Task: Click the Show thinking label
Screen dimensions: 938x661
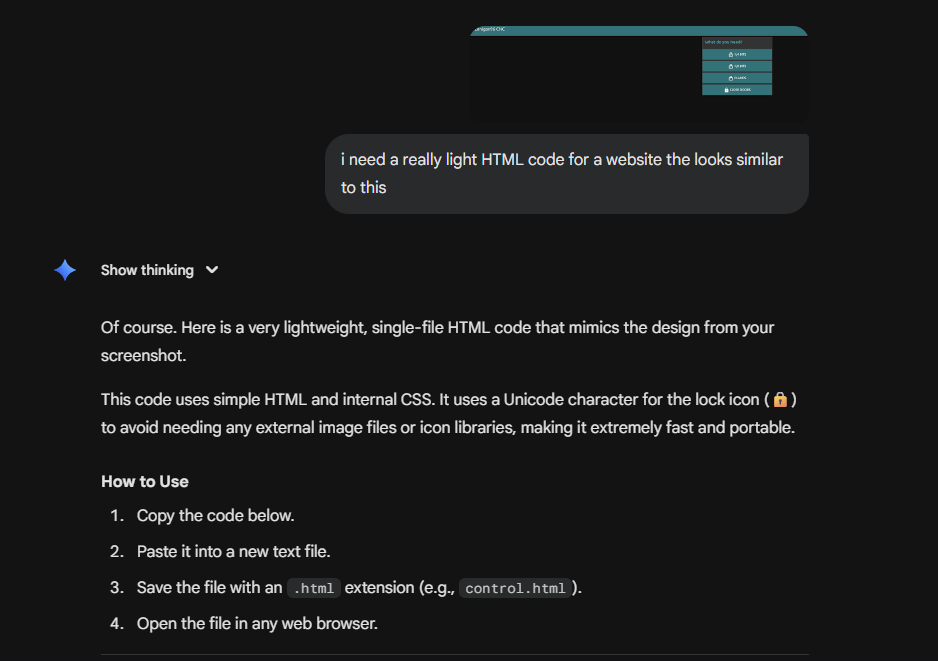Action: click(147, 270)
